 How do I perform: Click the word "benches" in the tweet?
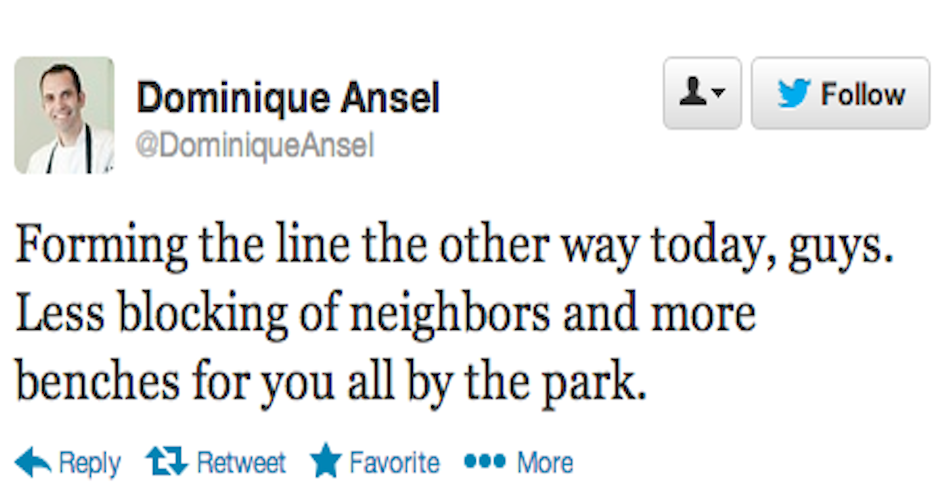97,380
